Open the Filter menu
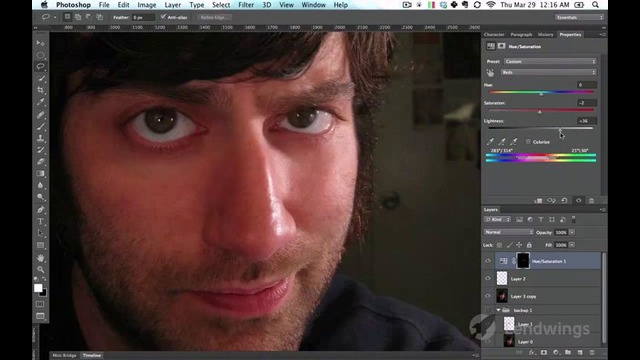The height and width of the screenshot is (360, 640). click(246, 5)
